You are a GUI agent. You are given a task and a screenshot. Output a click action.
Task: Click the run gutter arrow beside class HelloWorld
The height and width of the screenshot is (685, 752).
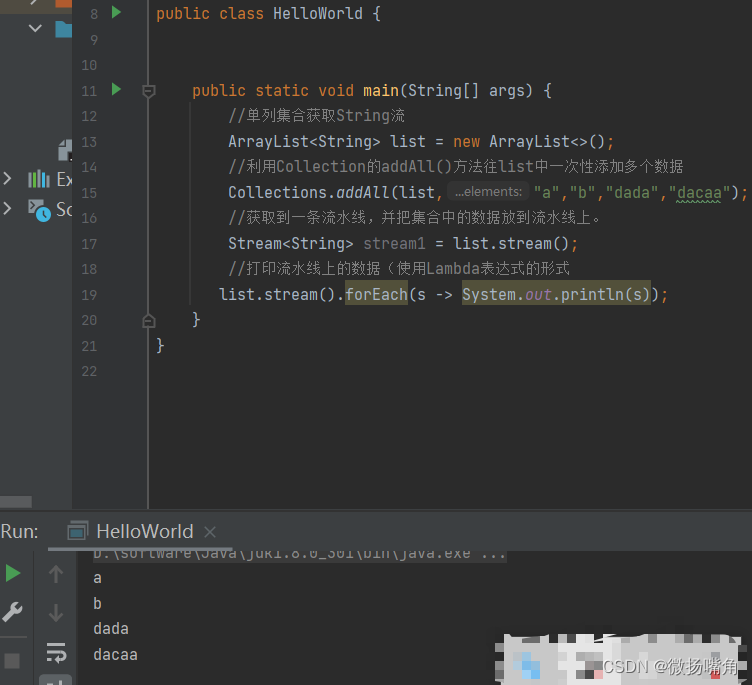tap(116, 13)
